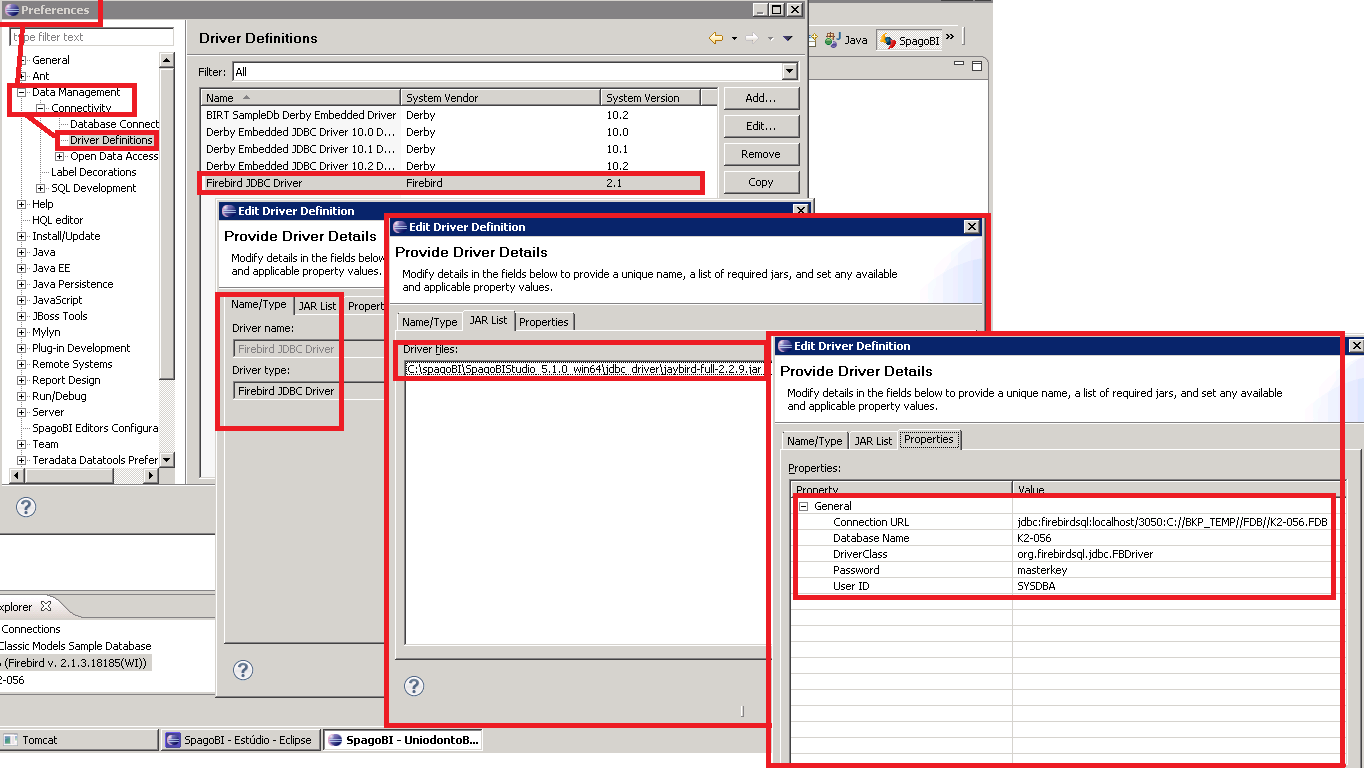The image size is (1364, 768).
Task: Open JAR List tab in first driver dialog
Action: coord(317,306)
